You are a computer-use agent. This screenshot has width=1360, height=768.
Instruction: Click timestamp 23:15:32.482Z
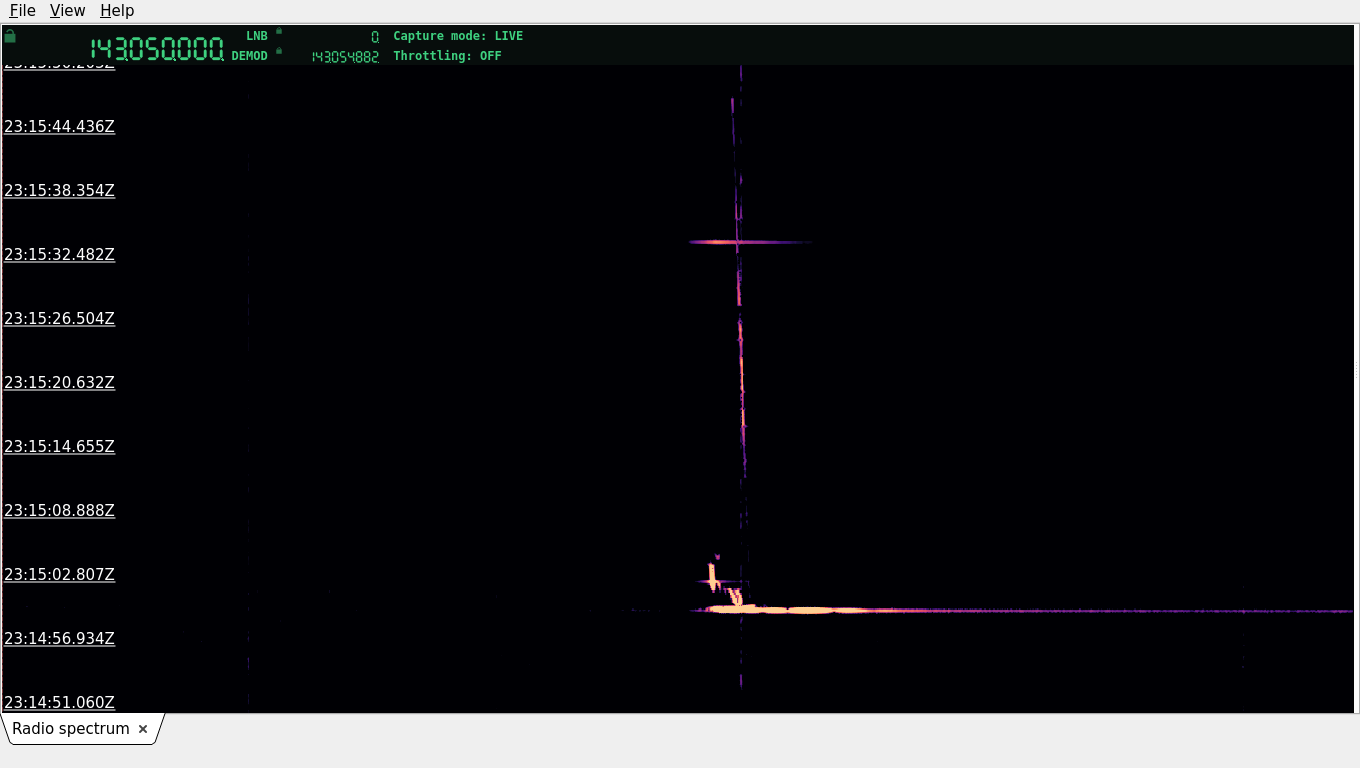coord(59,254)
